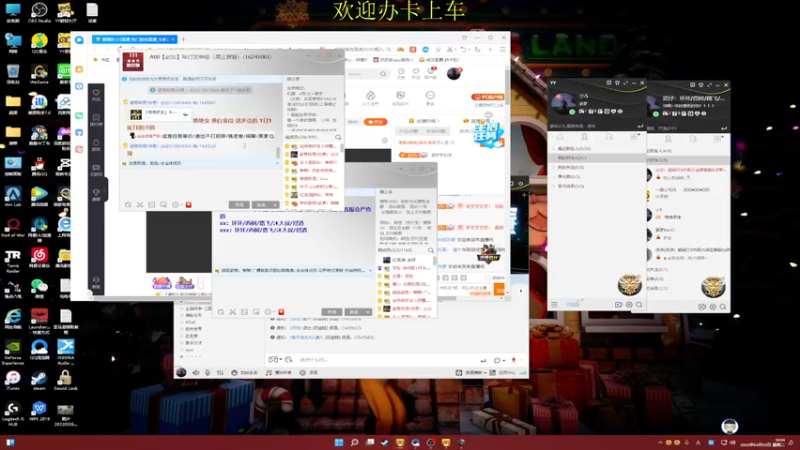Open OBS Studio desktop shortcut
800x450 pixels.
(x=39, y=12)
